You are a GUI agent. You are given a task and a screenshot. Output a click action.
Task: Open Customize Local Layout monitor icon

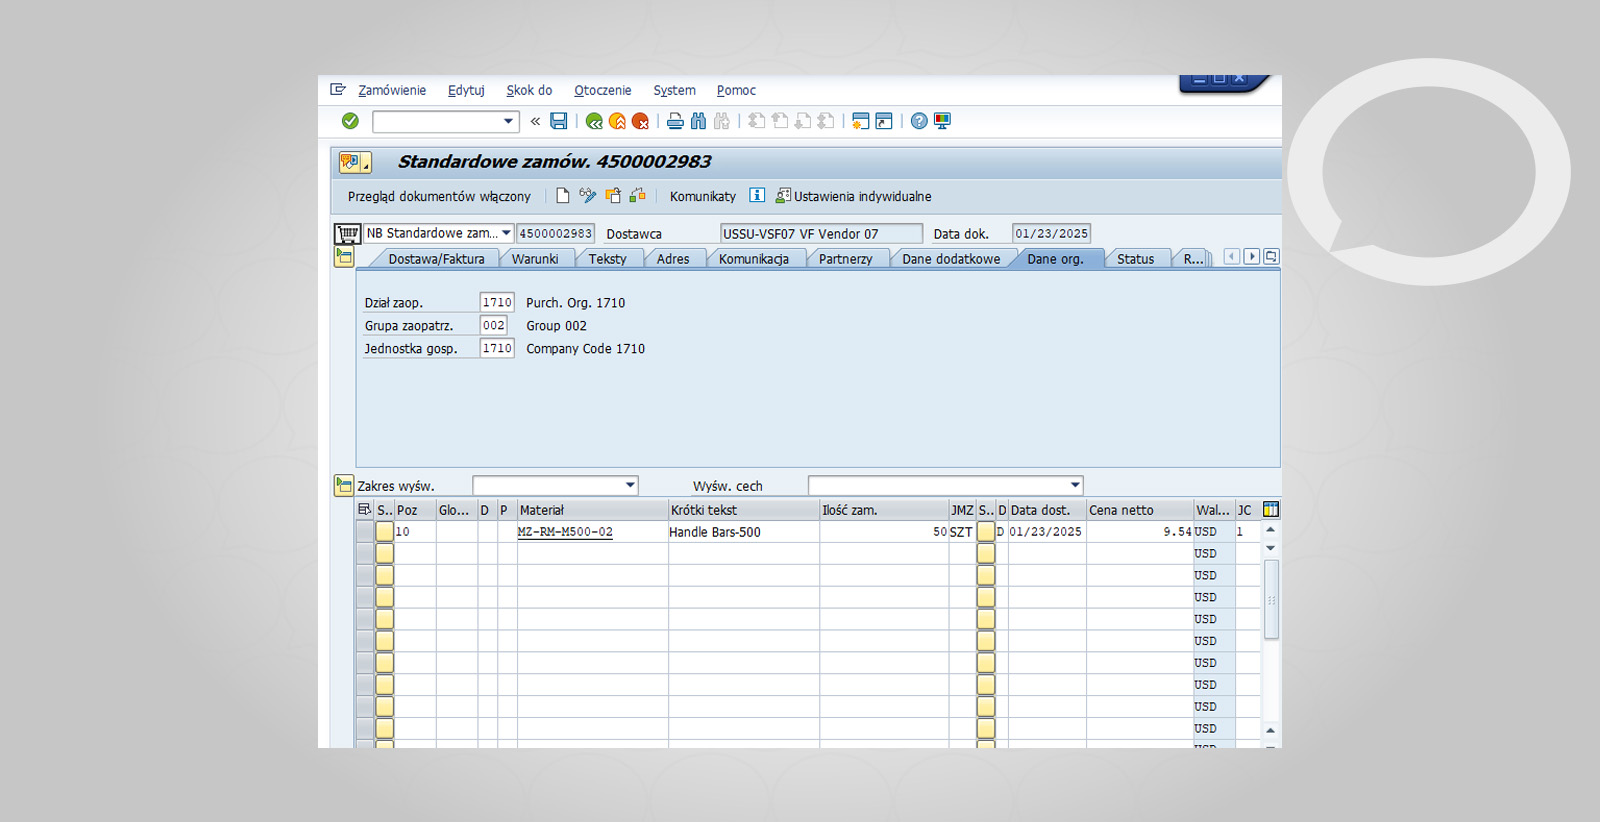(x=942, y=121)
